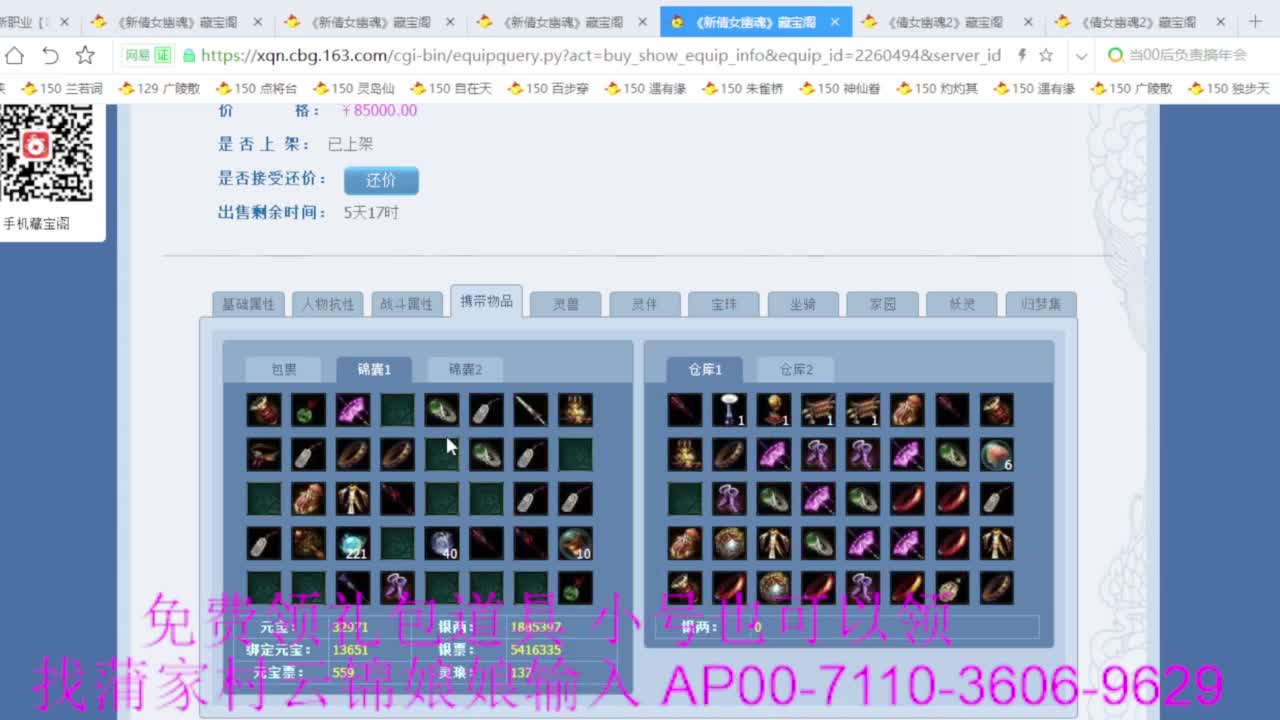This screenshot has height=720, width=1280.
Task: Close the active 新倩女幽魂 tab
Action: coord(835,21)
